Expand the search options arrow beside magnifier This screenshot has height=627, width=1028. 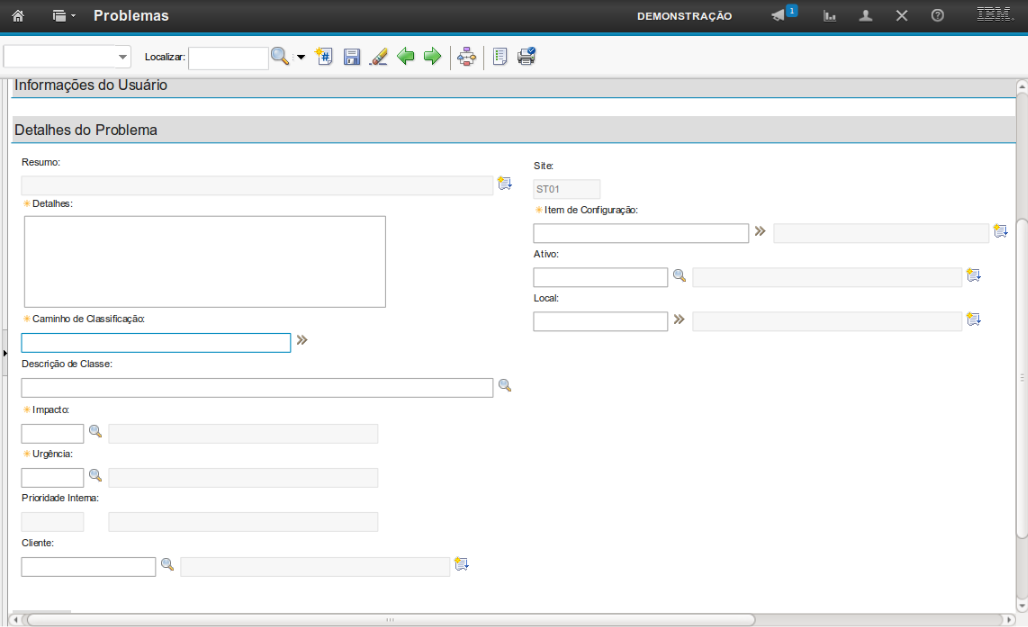tap(300, 58)
